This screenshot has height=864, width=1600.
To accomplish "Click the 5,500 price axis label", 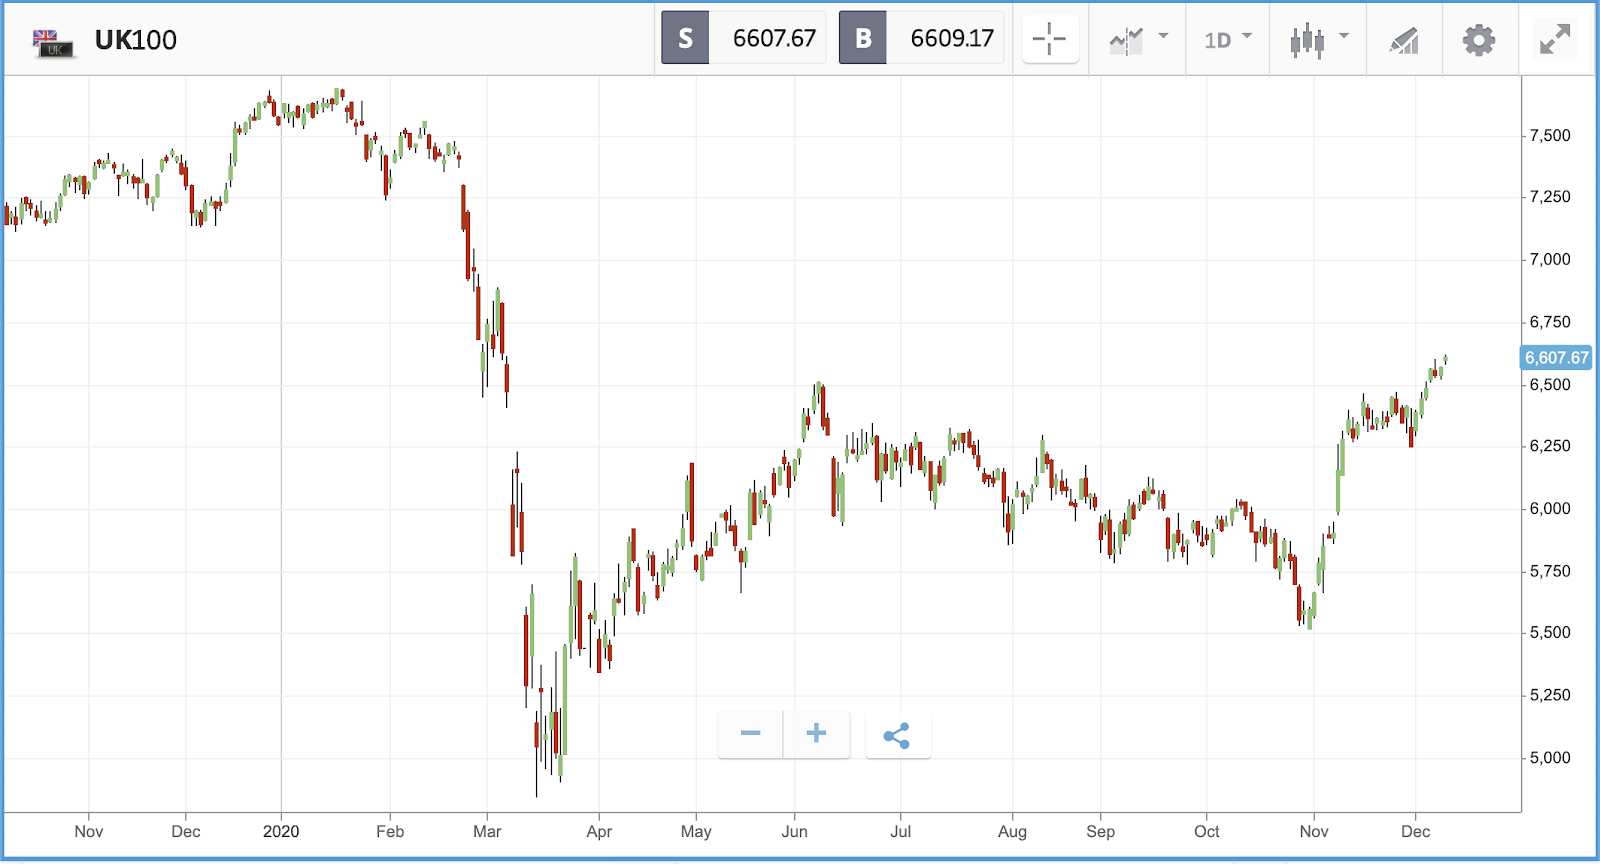I will pyautogui.click(x=1550, y=633).
